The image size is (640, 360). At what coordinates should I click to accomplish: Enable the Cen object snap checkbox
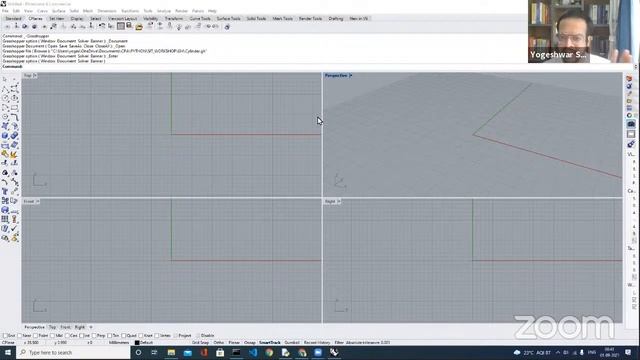coord(67,336)
